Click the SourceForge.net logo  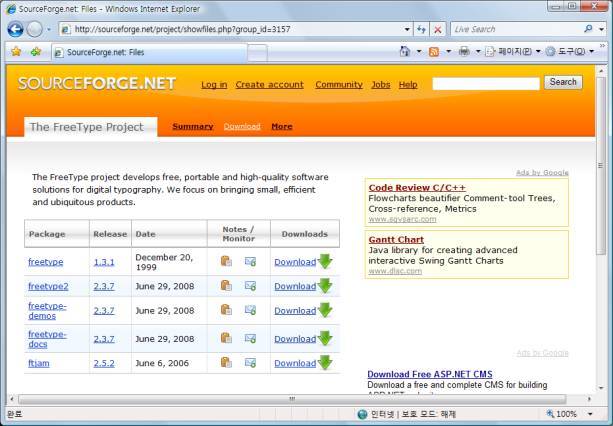(x=97, y=83)
